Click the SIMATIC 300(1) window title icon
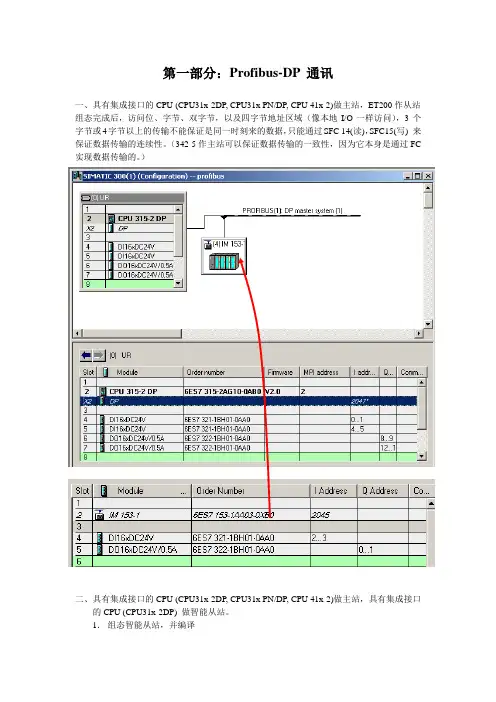This screenshot has height=702, width=496. coord(77,176)
